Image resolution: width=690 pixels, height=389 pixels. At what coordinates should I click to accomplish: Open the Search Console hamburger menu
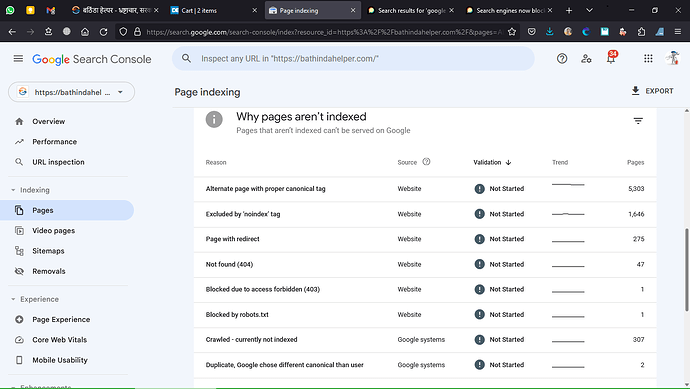point(18,59)
